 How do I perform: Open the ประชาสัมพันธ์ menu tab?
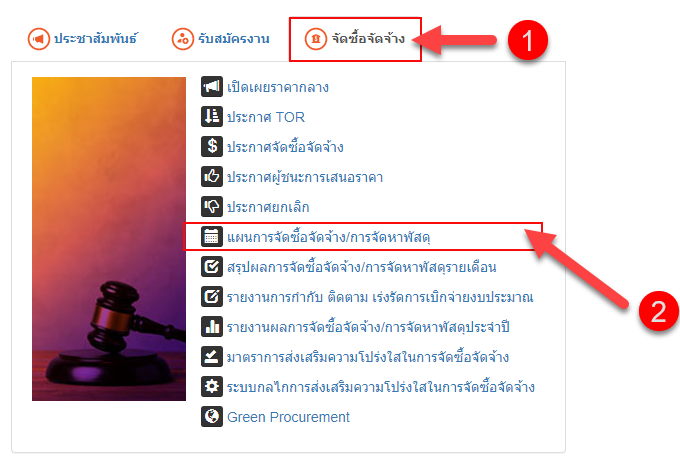82,39
